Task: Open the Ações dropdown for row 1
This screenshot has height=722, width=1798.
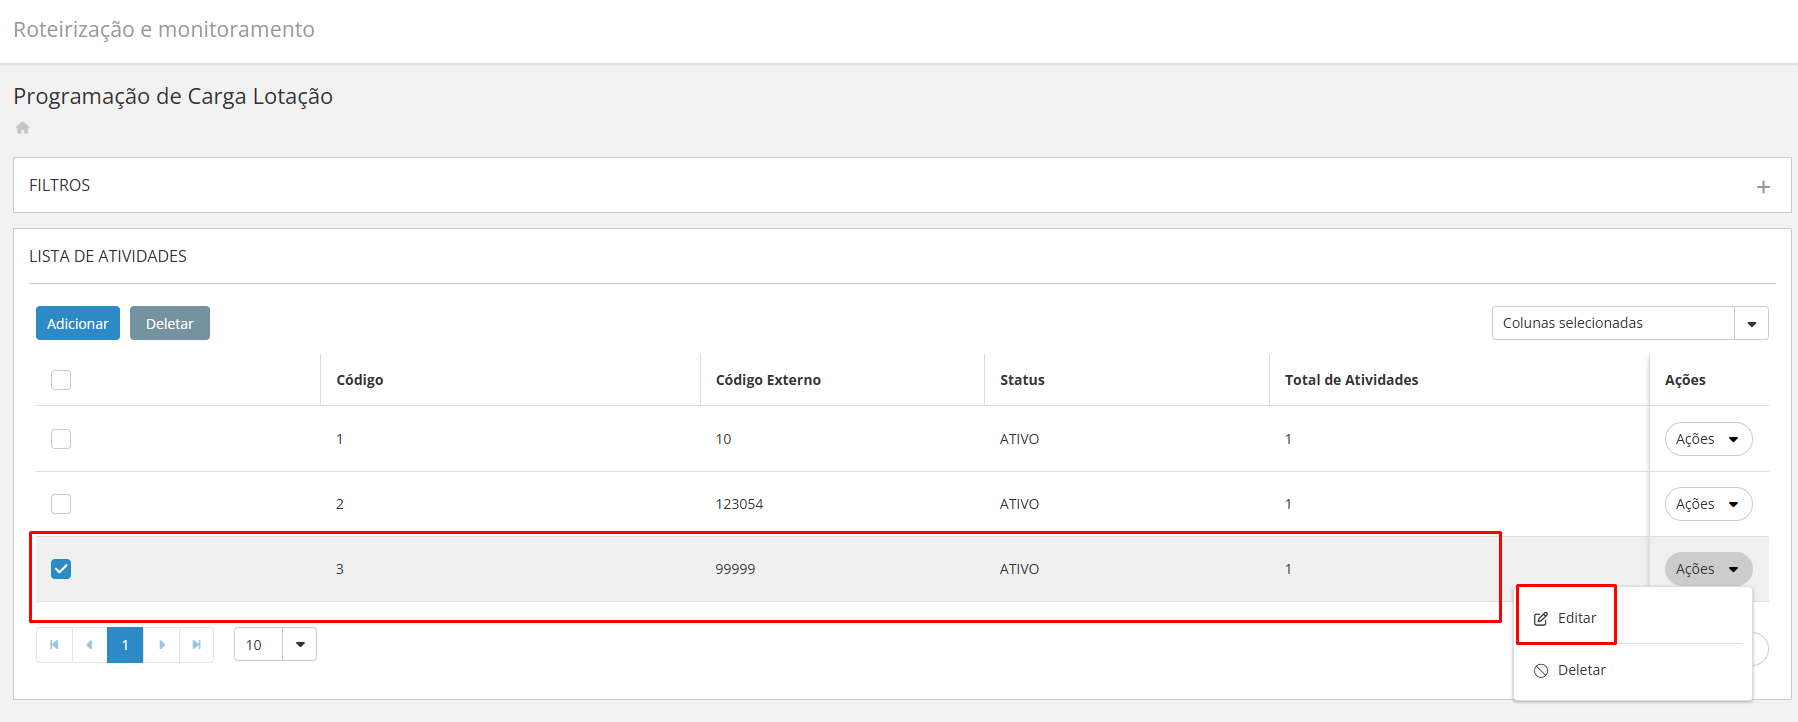Action: tap(1708, 439)
